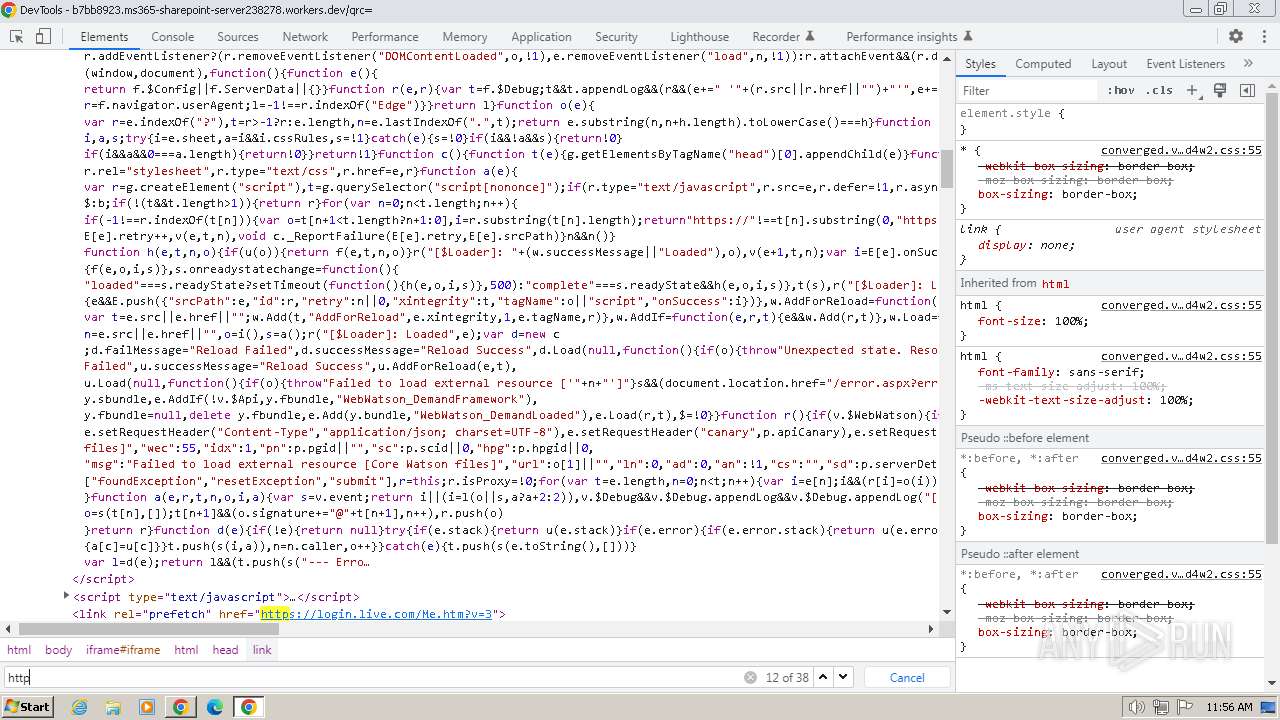Switch to the Elements tab
This screenshot has width=1280, height=720.
click(x=104, y=36)
